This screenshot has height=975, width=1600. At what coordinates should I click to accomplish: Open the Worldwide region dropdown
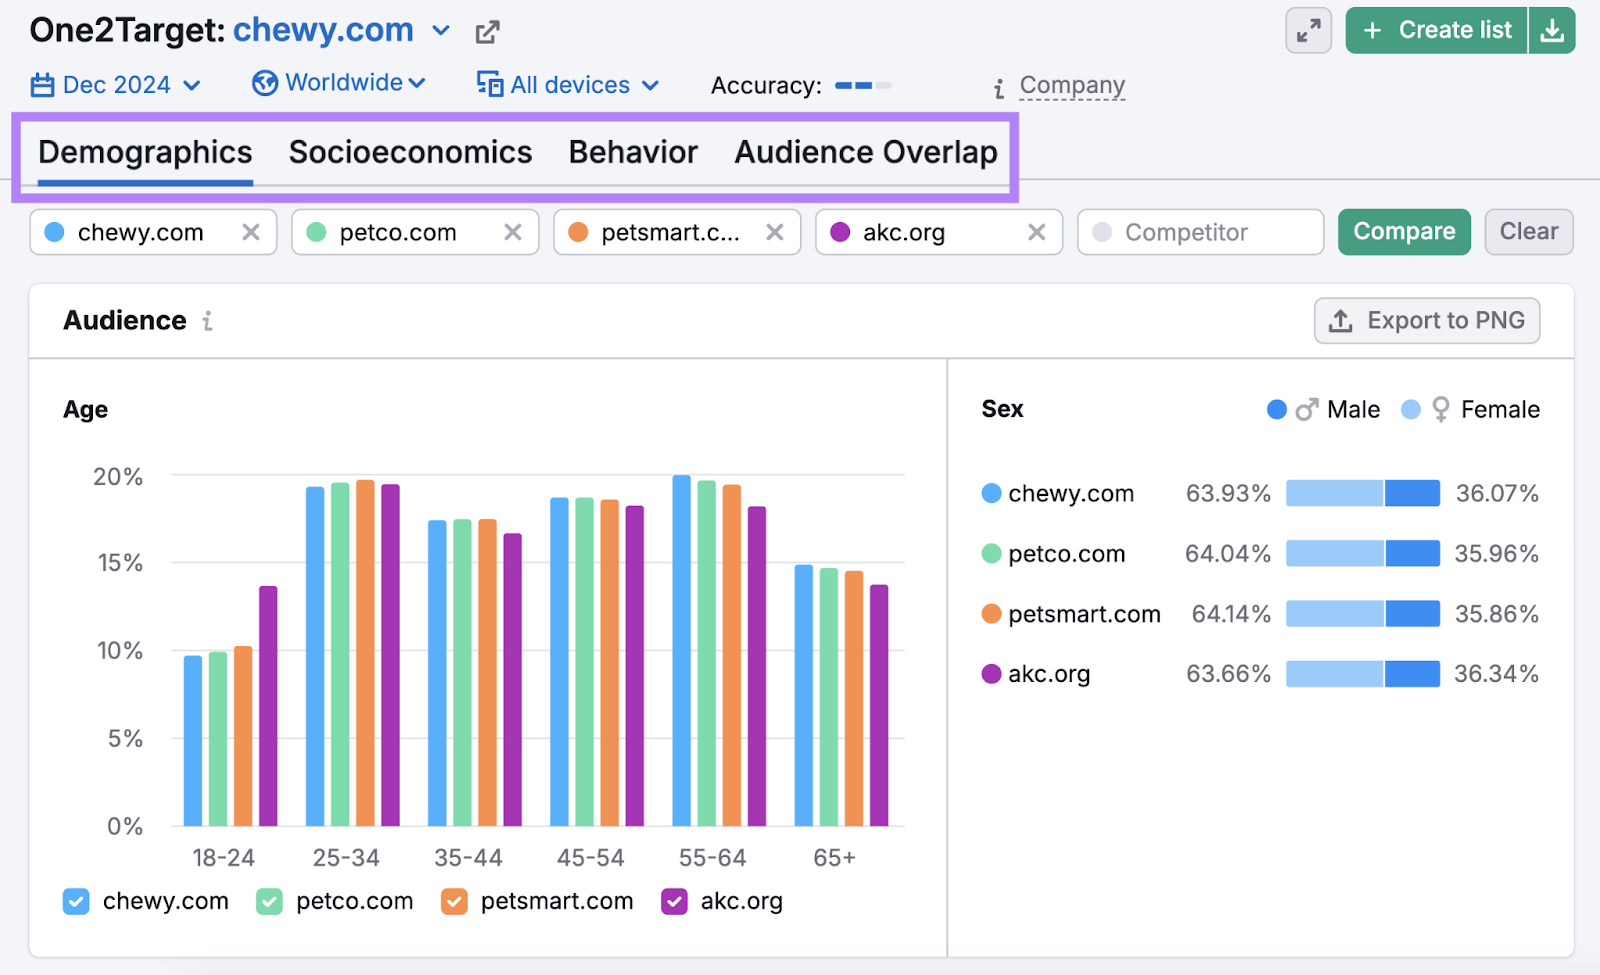[x=339, y=83]
